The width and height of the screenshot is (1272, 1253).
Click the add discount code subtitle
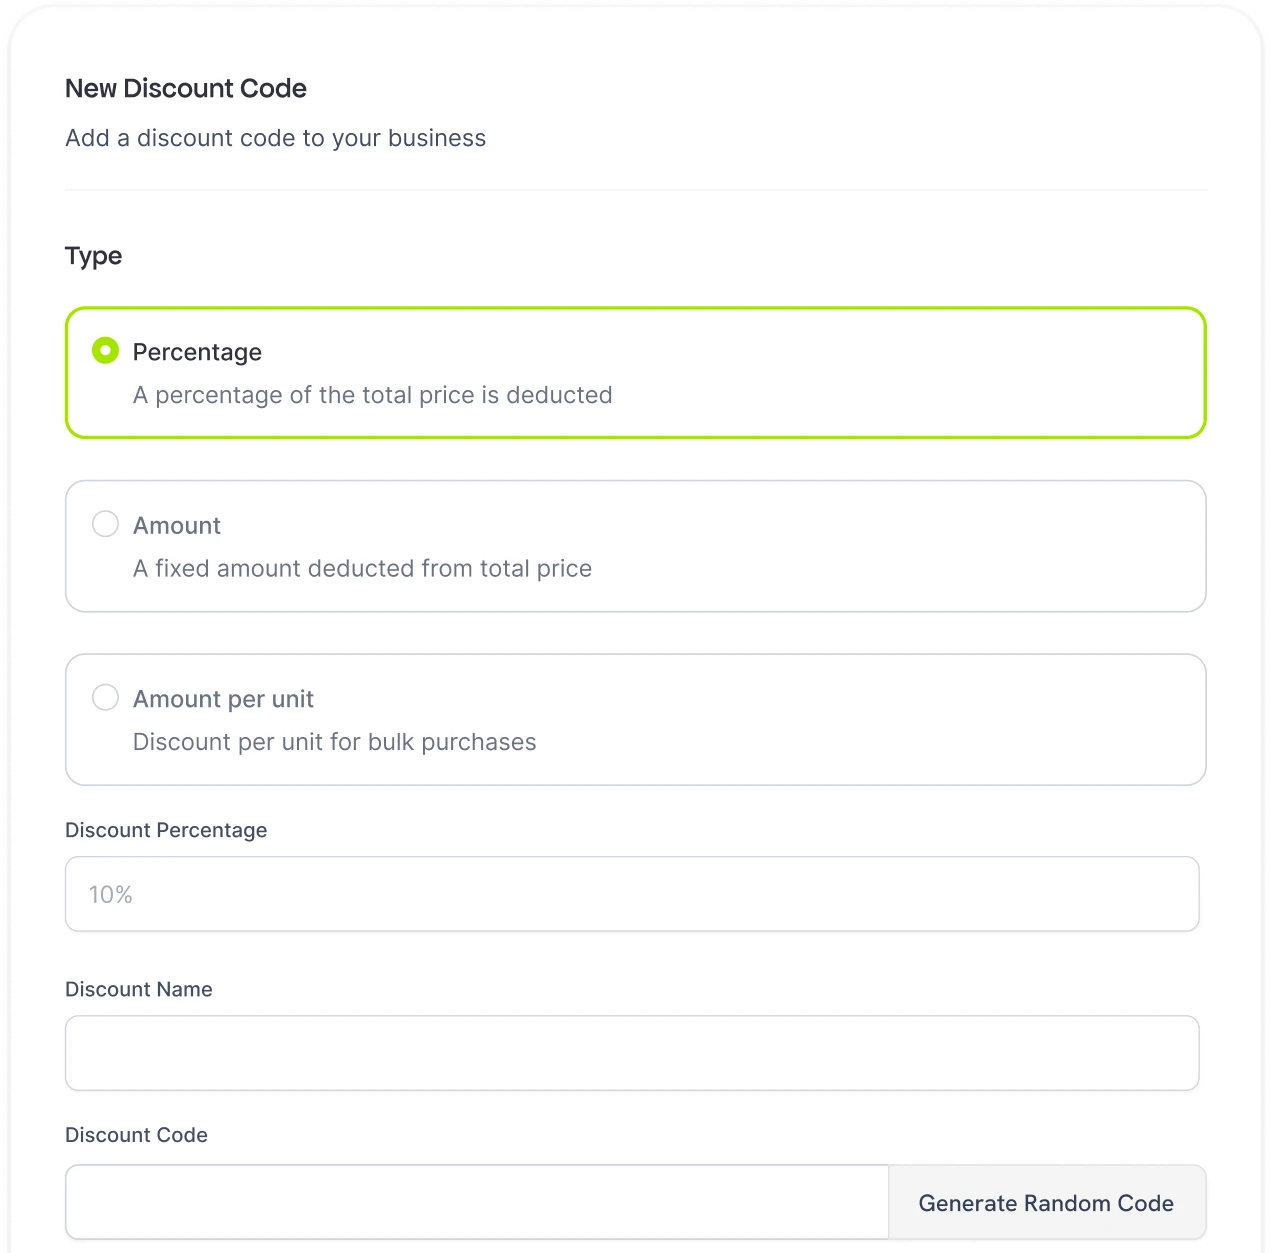(275, 138)
